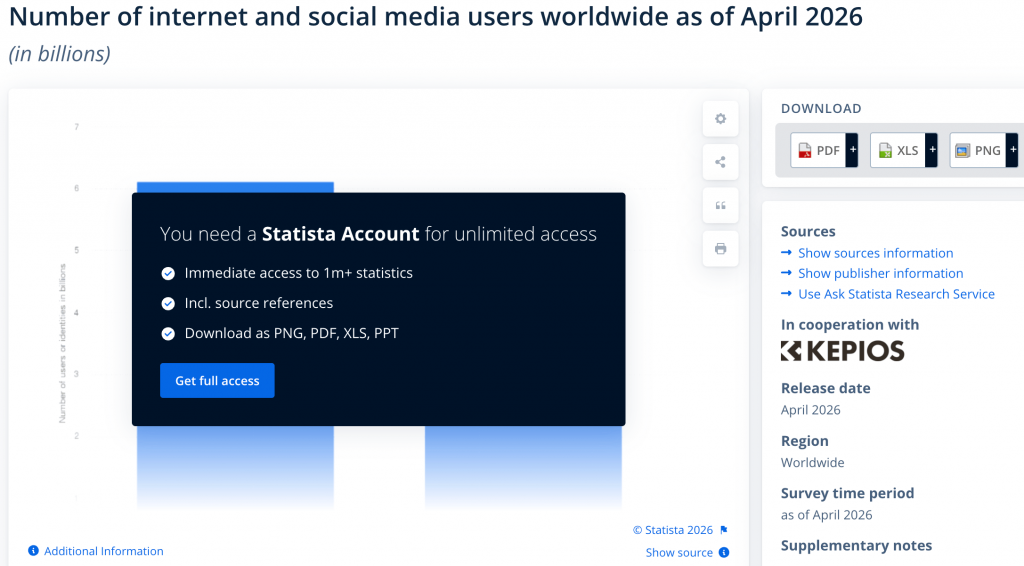1024x566 pixels.
Task: Click the share chart icon
Action: pos(720,162)
